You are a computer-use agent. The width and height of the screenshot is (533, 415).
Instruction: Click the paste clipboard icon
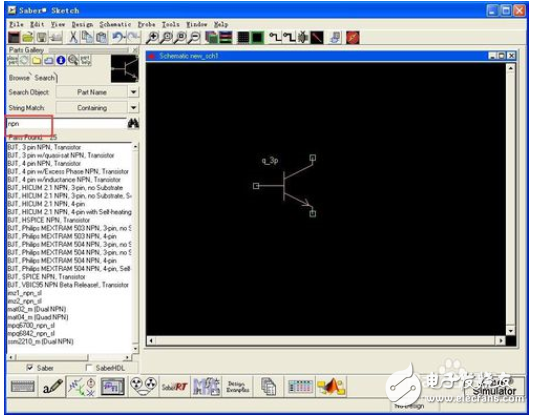pyautogui.click(x=101, y=37)
